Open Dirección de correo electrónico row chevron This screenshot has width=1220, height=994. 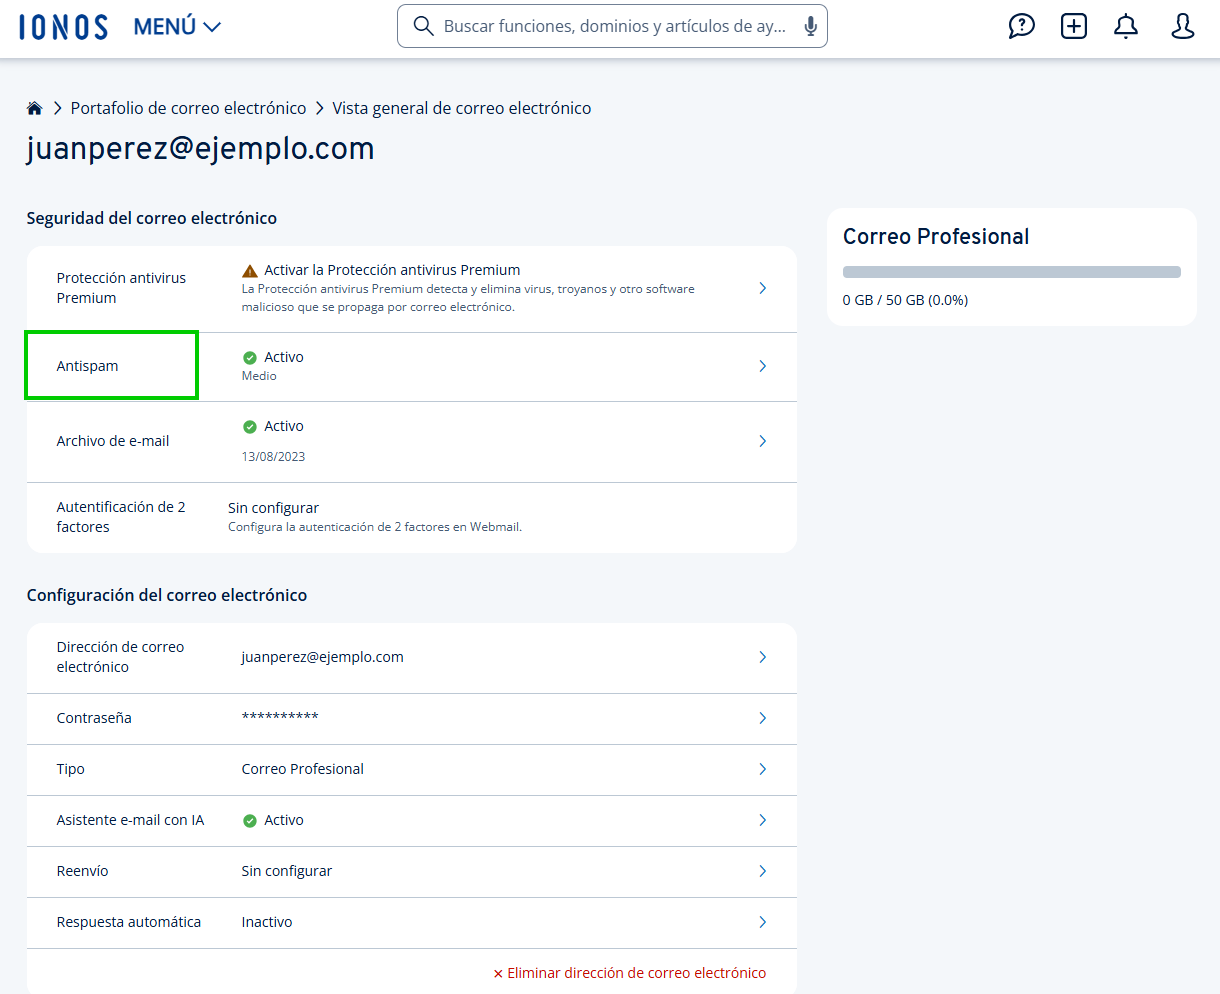pos(762,657)
